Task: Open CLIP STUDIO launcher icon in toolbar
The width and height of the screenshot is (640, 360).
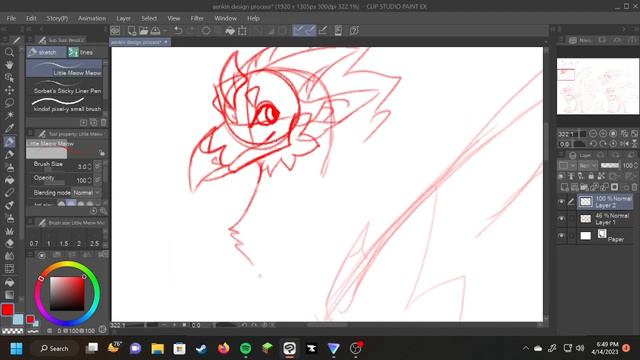Action: click(x=116, y=31)
